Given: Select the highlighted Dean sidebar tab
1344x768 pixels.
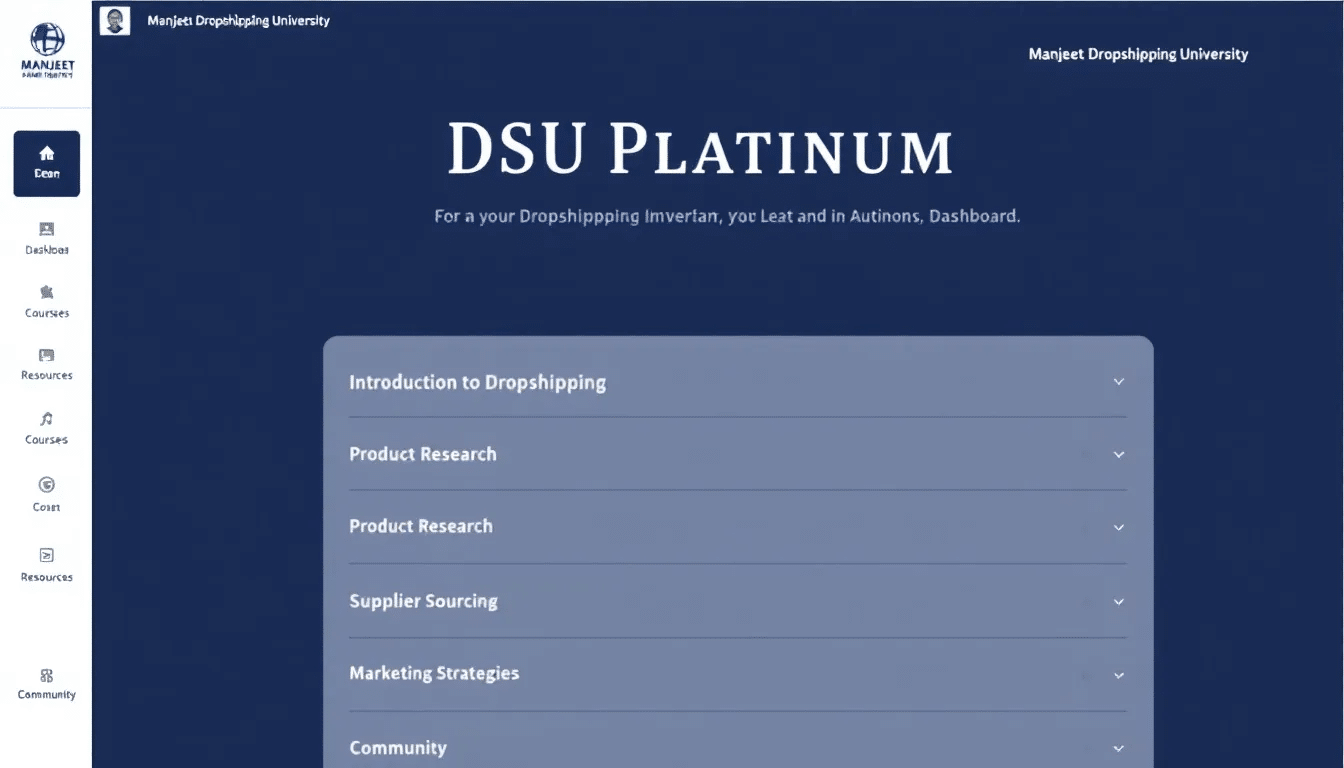Looking at the screenshot, I should tap(46, 163).
